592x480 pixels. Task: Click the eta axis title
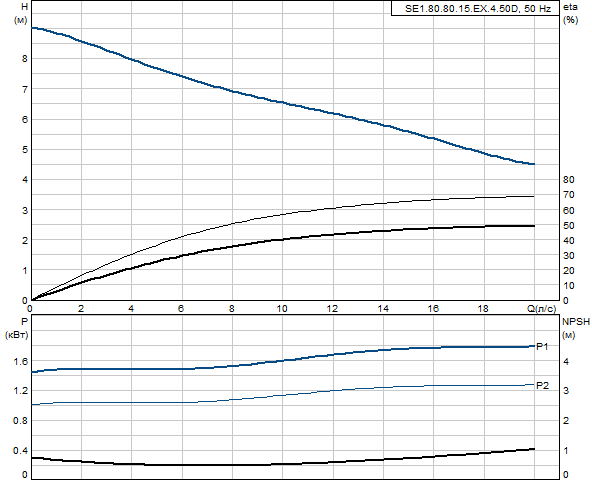tap(570, 7)
